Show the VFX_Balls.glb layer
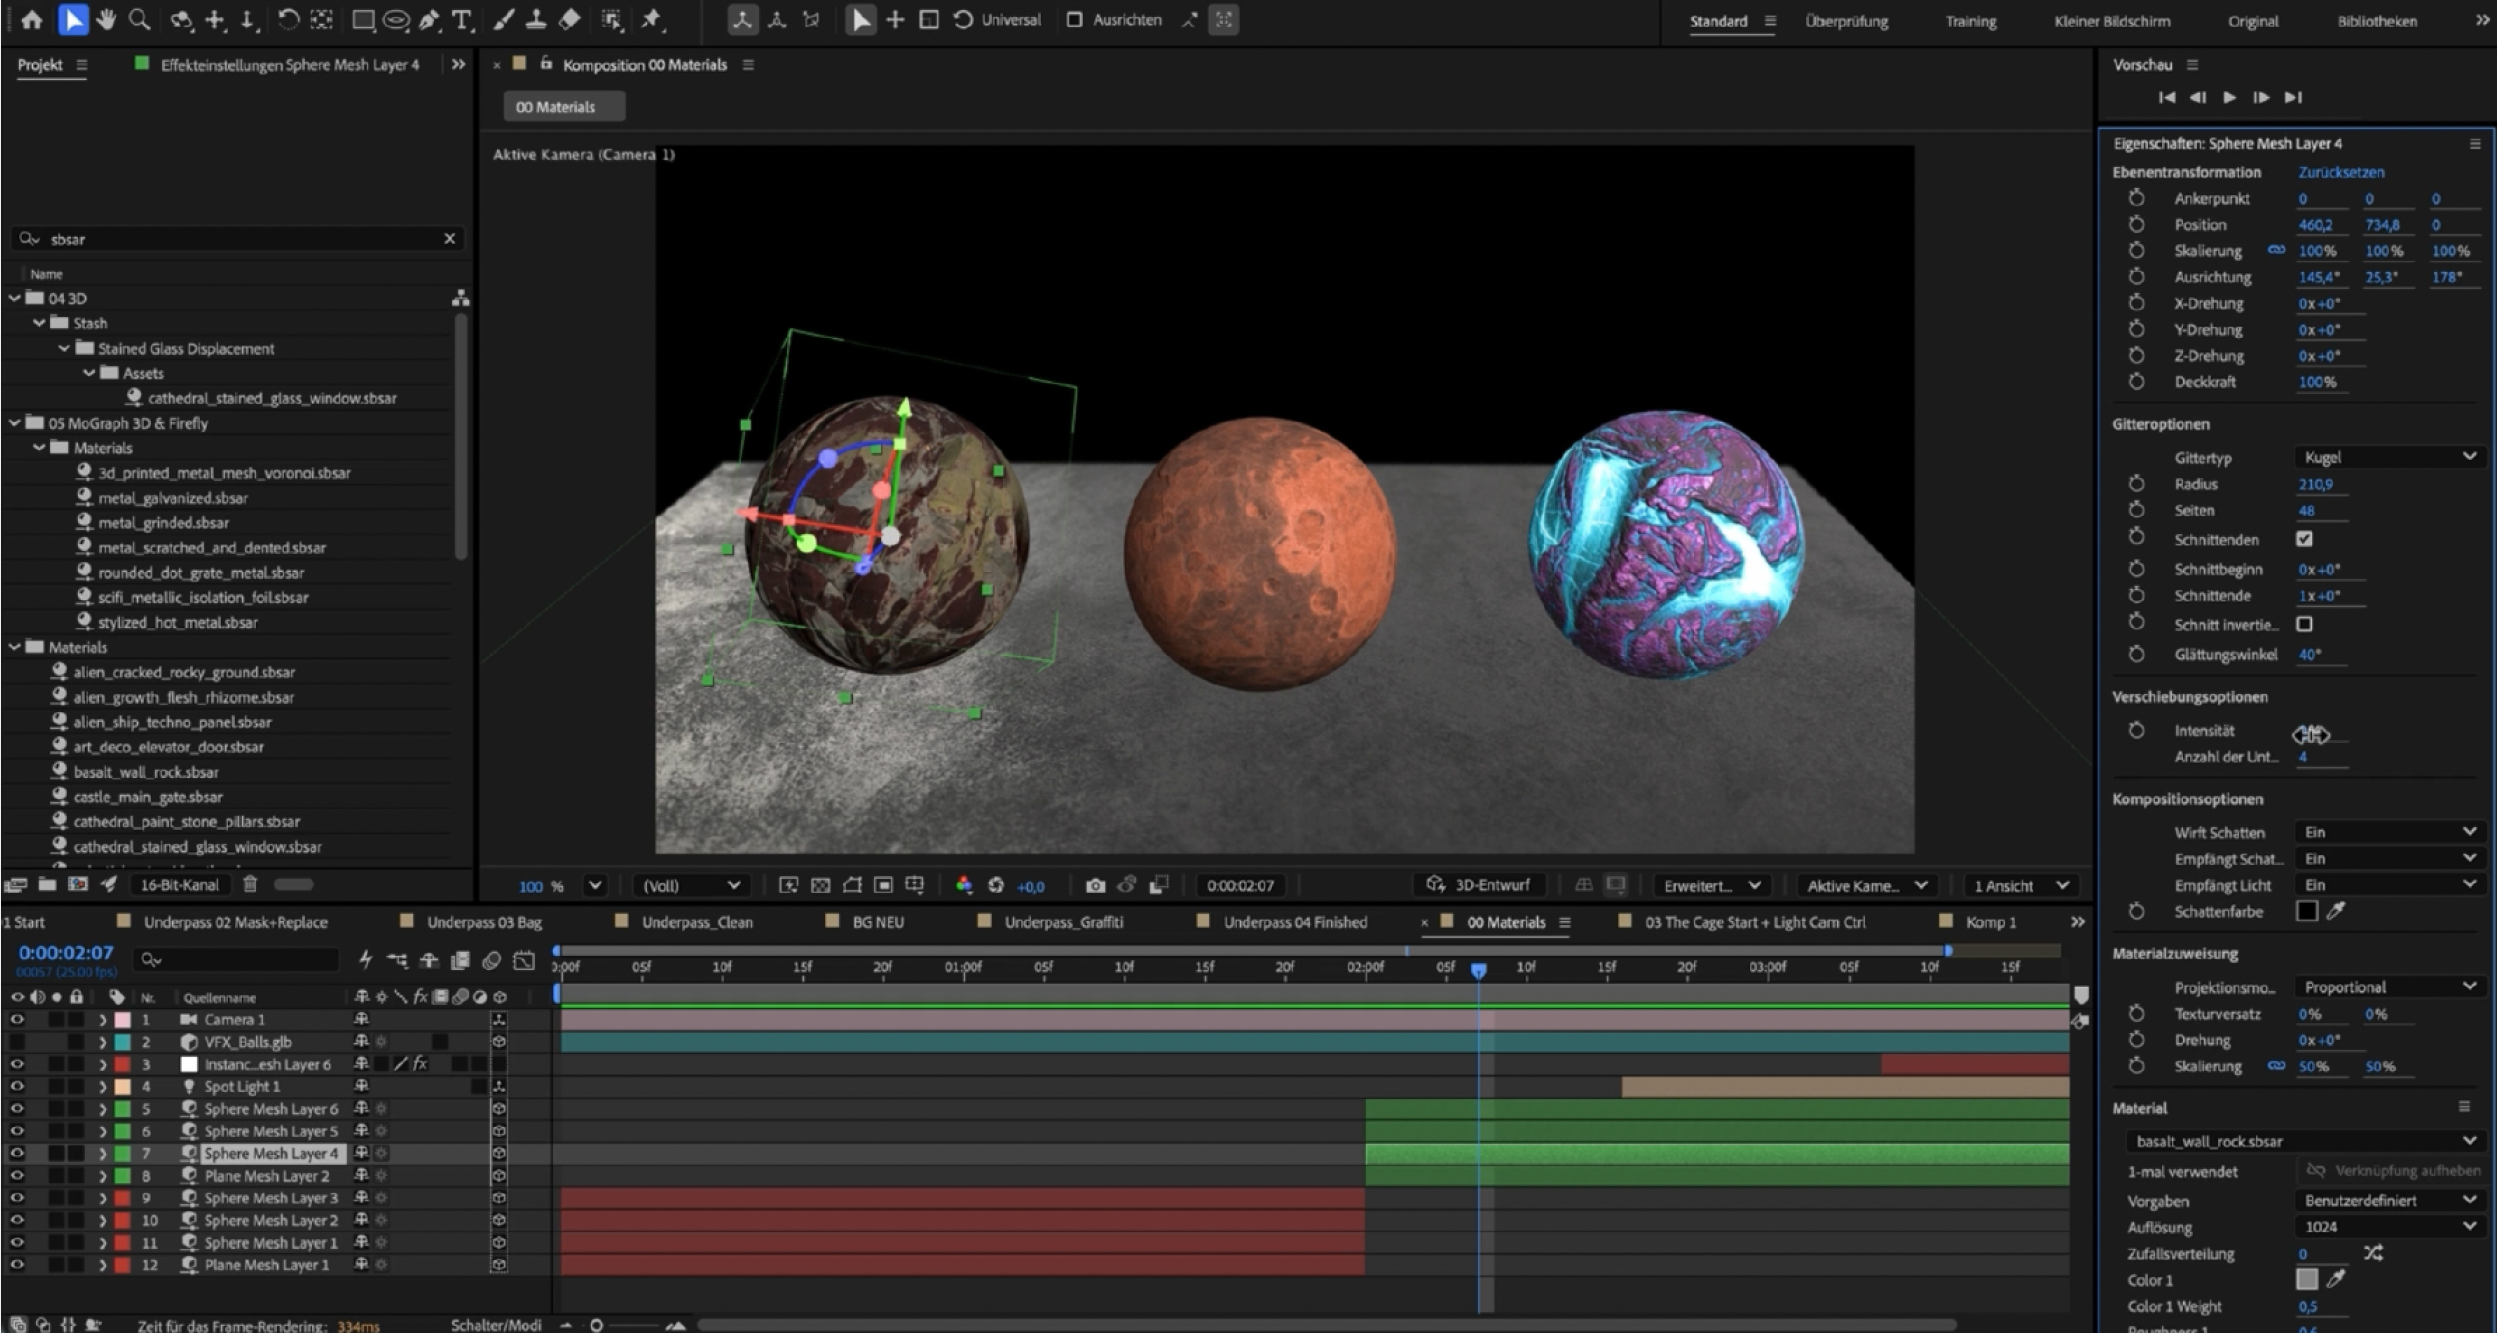This screenshot has height=1333, width=2497. click(17, 1042)
